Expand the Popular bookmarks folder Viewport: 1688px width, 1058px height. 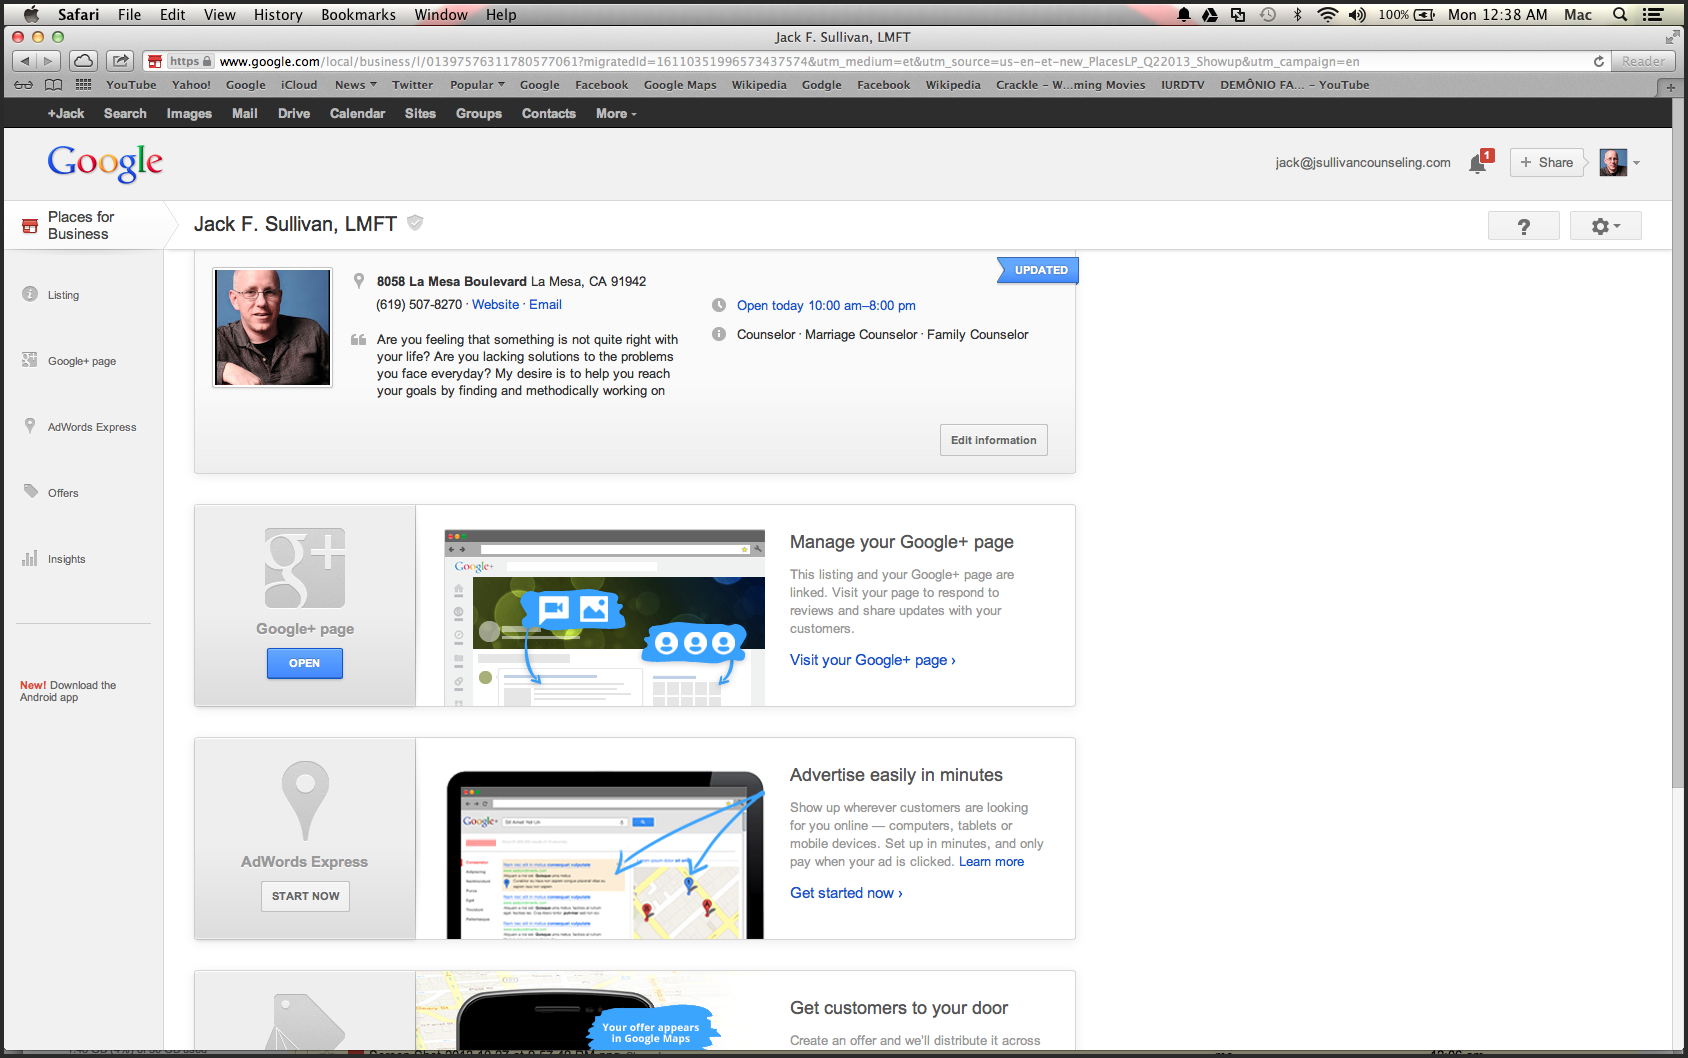[x=477, y=85]
